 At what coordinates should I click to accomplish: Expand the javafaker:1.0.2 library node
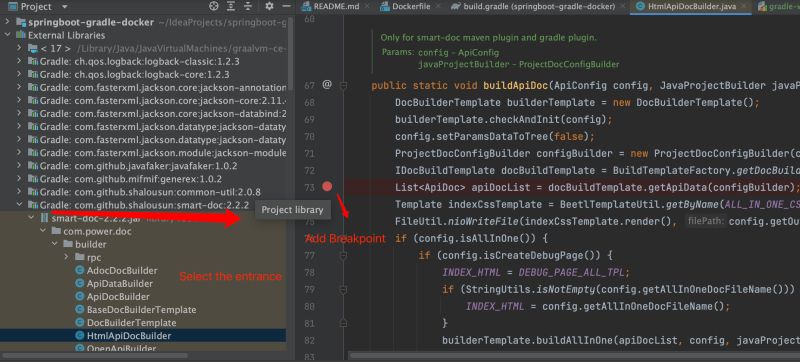pyautogui.click(x=19, y=166)
